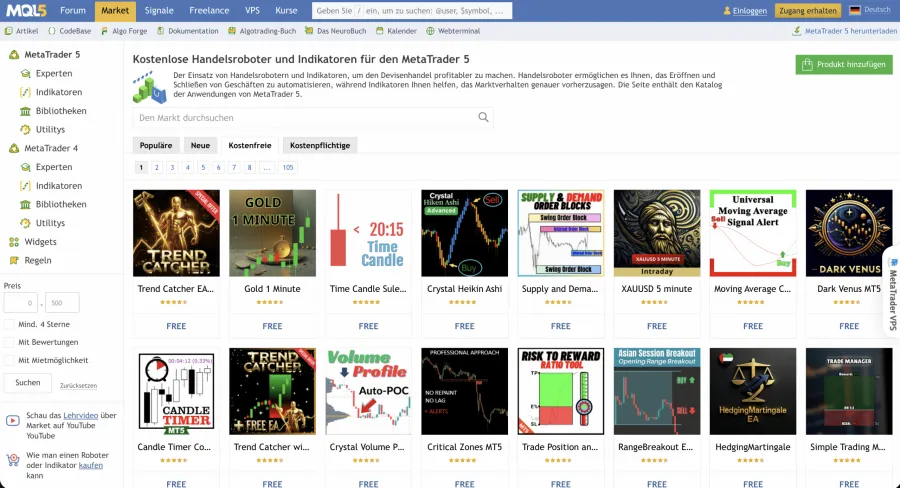Open the Signale menu item
The width and height of the screenshot is (900, 488).
(x=159, y=10)
